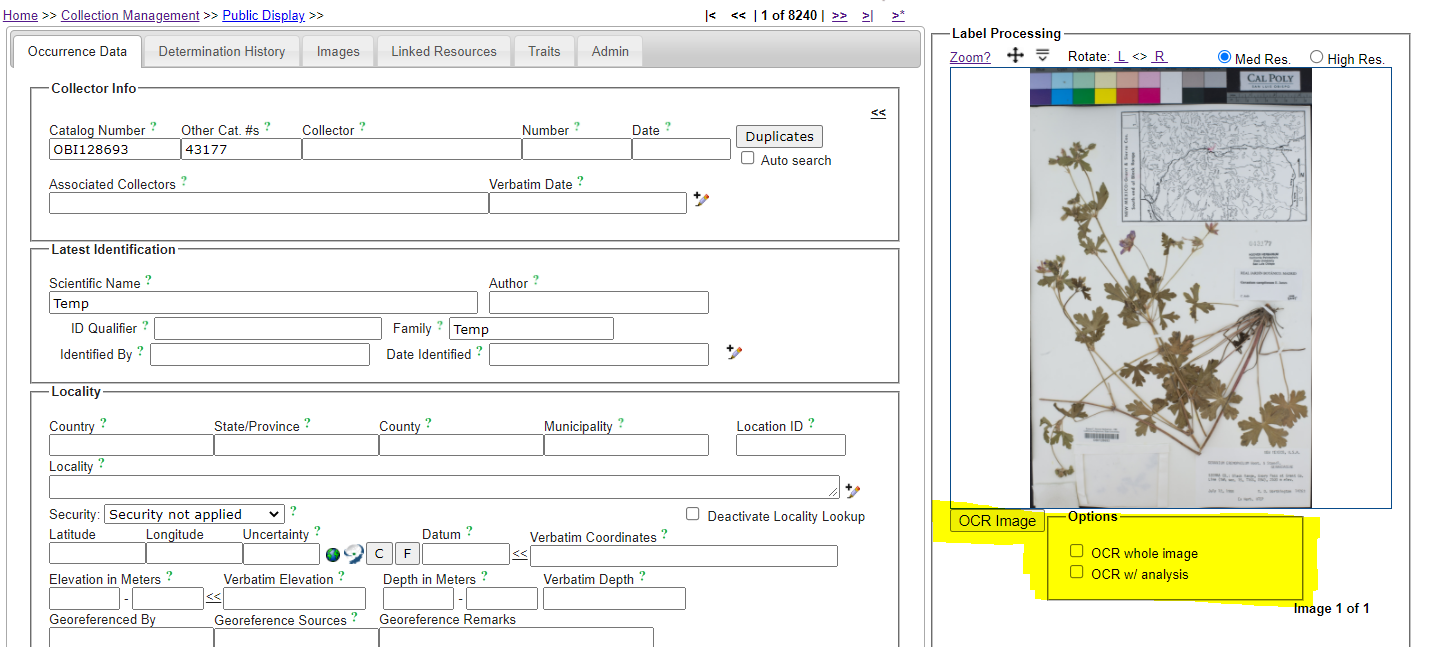Click into the Country input field

click(x=131, y=445)
